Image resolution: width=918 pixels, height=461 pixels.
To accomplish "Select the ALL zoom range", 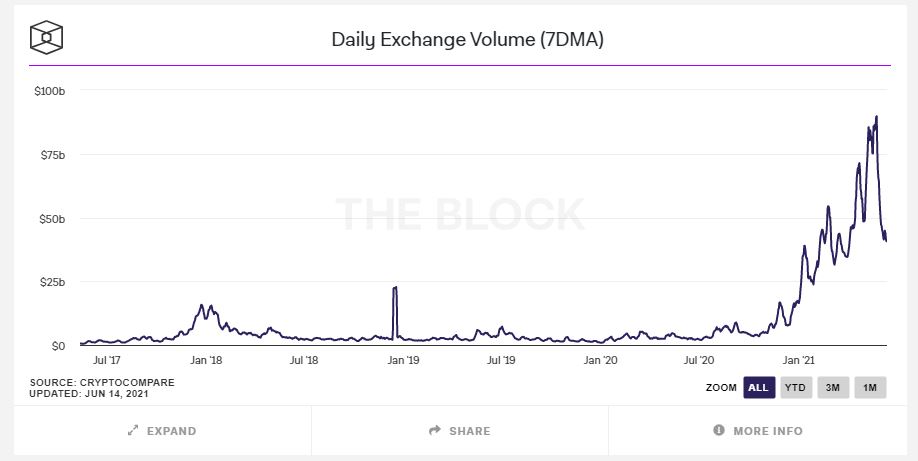I will click(x=759, y=388).
